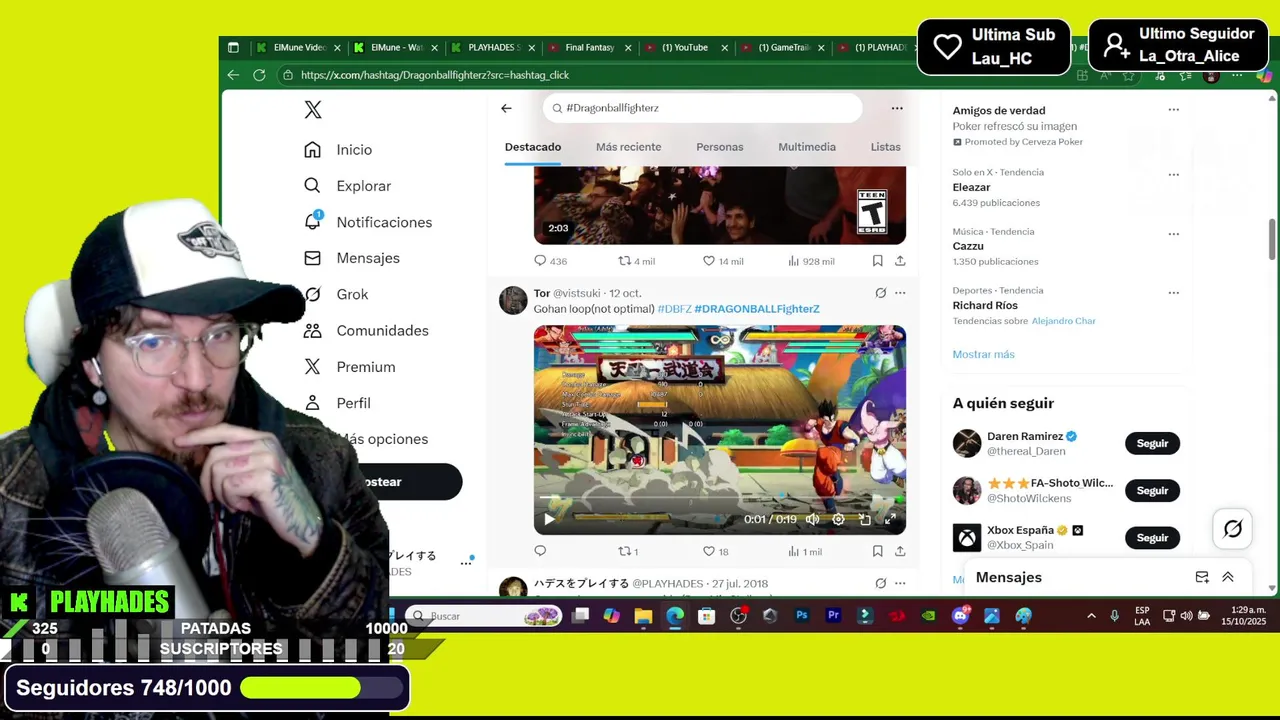Repost the post with 4 mil reposts
The image size is (1280, 720).
point(636,261)
